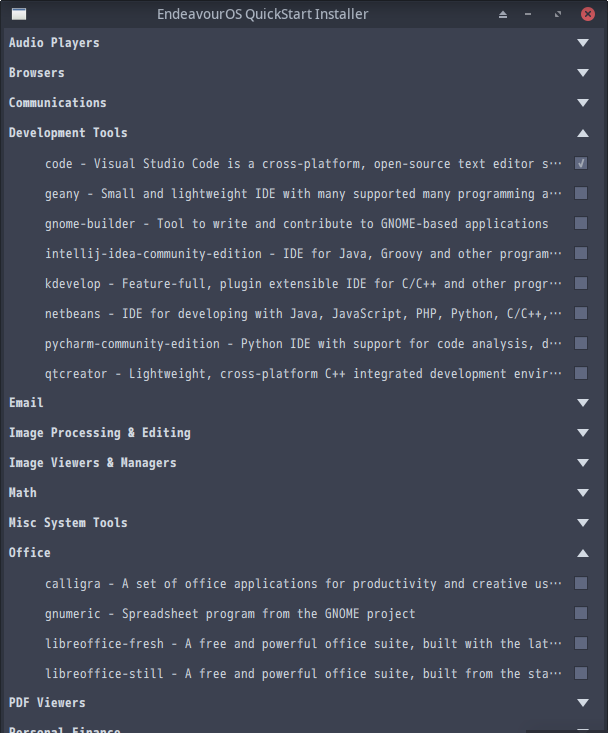Image resolution: width=608 pixels, height=733 pixels.
Task: Uncheck the Visual Studio Code package checkbox
Action: pyautogui.click(x=581, y=163)
